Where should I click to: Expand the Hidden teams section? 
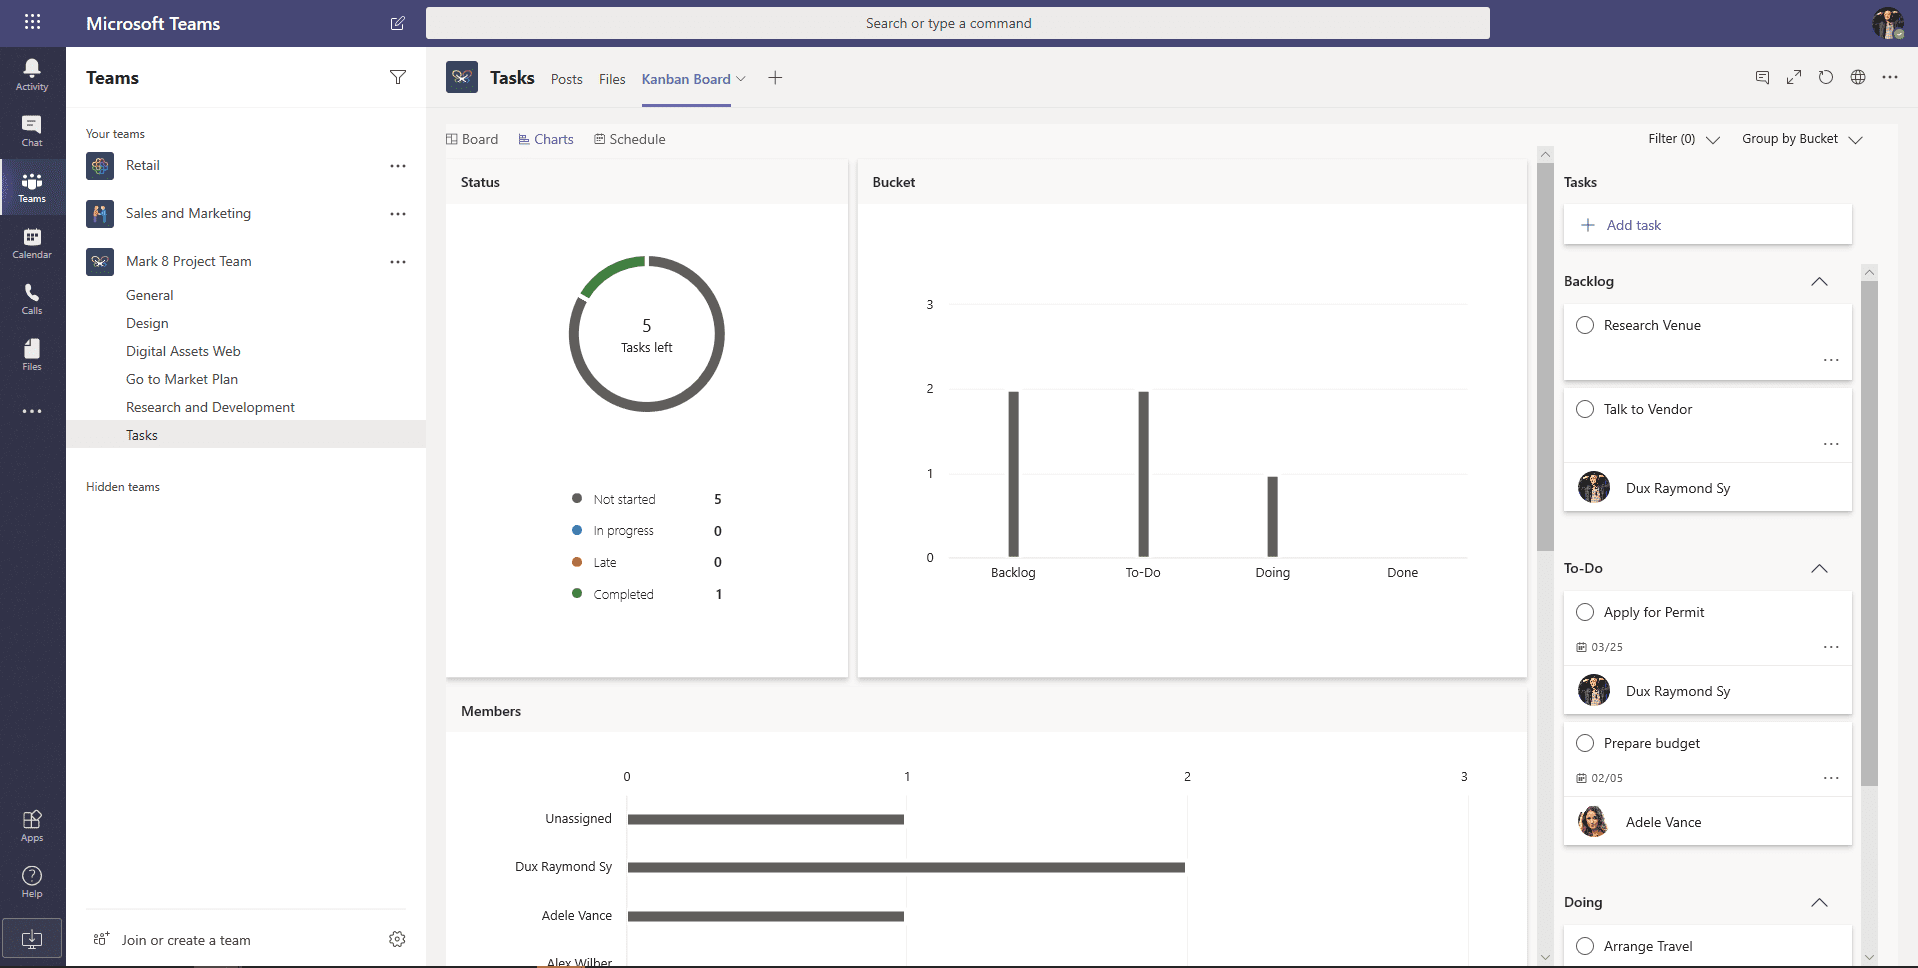(x=123, y=487)
